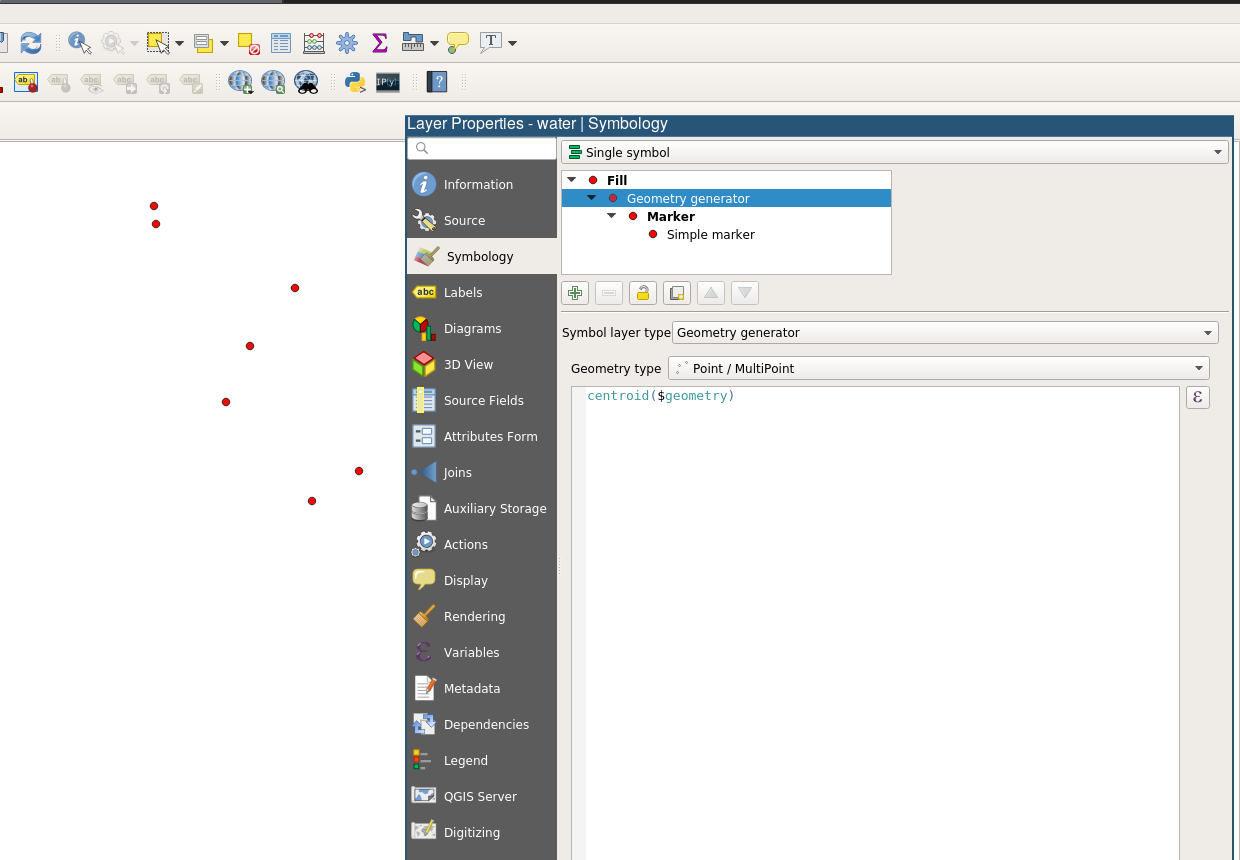
Task: Click the Show Statistical Summary sigma icon
Action: coord(379,43)
